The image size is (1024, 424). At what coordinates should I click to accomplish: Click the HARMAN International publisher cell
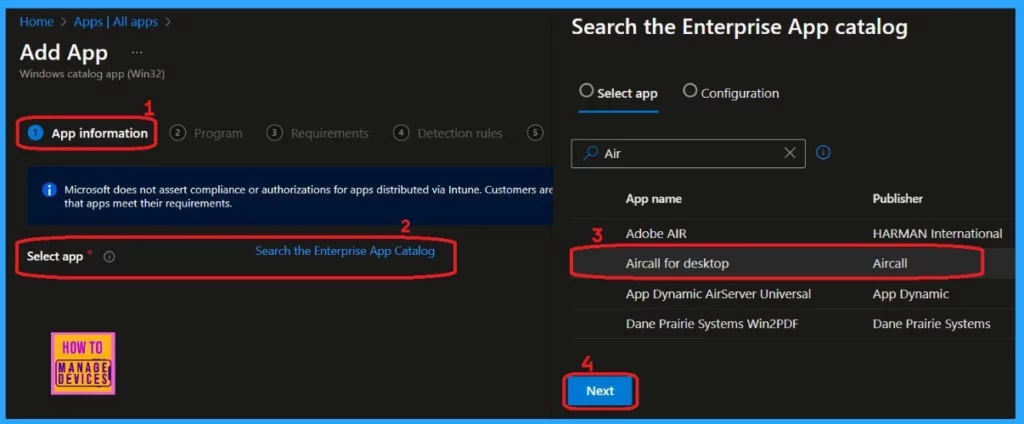point(937,233)
